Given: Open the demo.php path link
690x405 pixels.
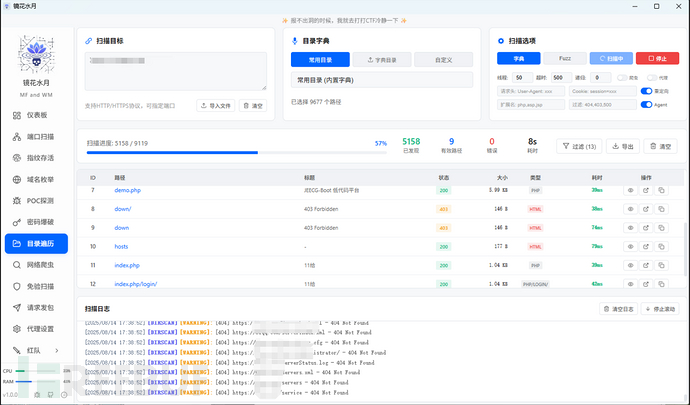Looking at the screenshot, I should [128, 190].
